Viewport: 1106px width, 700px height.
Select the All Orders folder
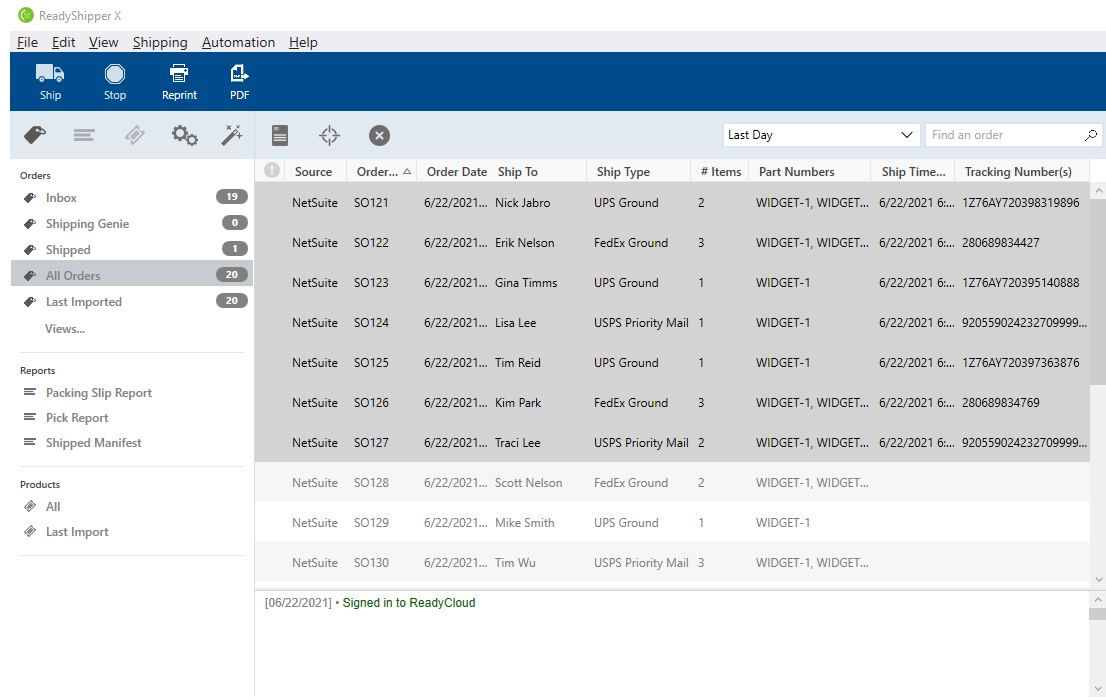(132, 275)
